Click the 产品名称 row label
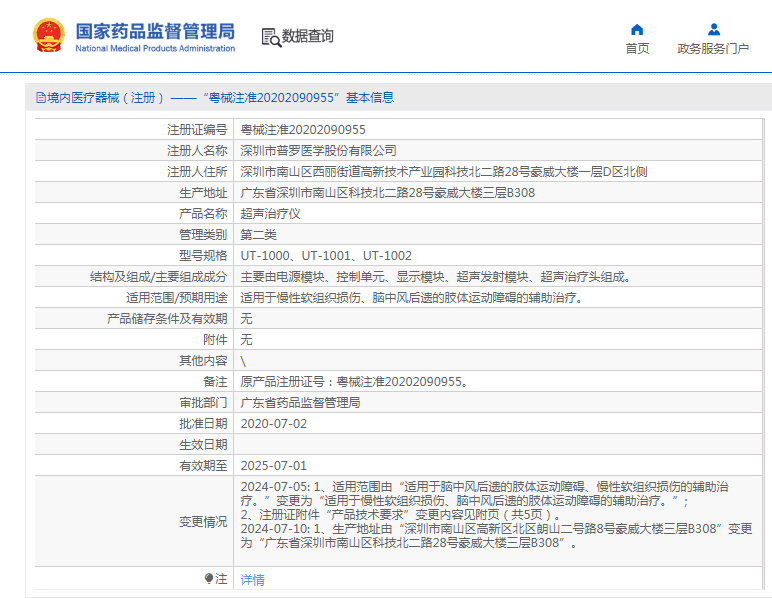 pyautogui.click(x=203, y=214)
